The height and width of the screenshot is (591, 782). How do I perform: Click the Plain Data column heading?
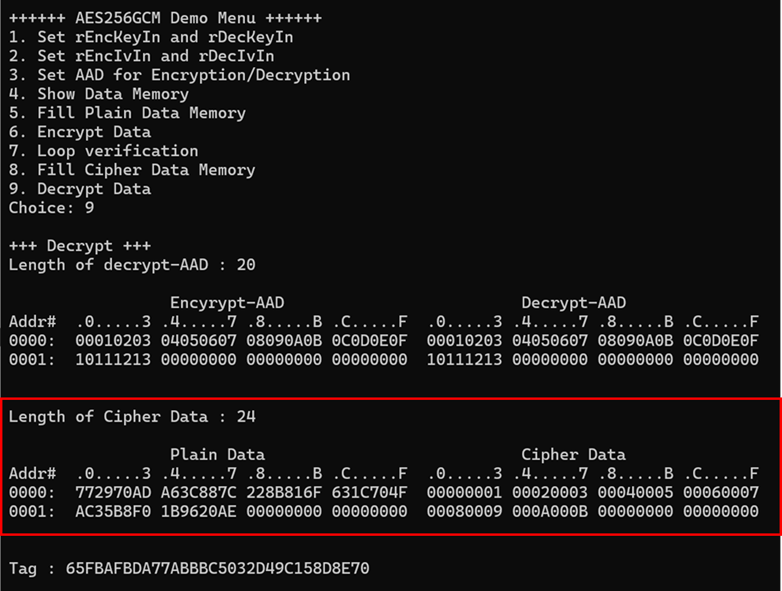[217, 455]
